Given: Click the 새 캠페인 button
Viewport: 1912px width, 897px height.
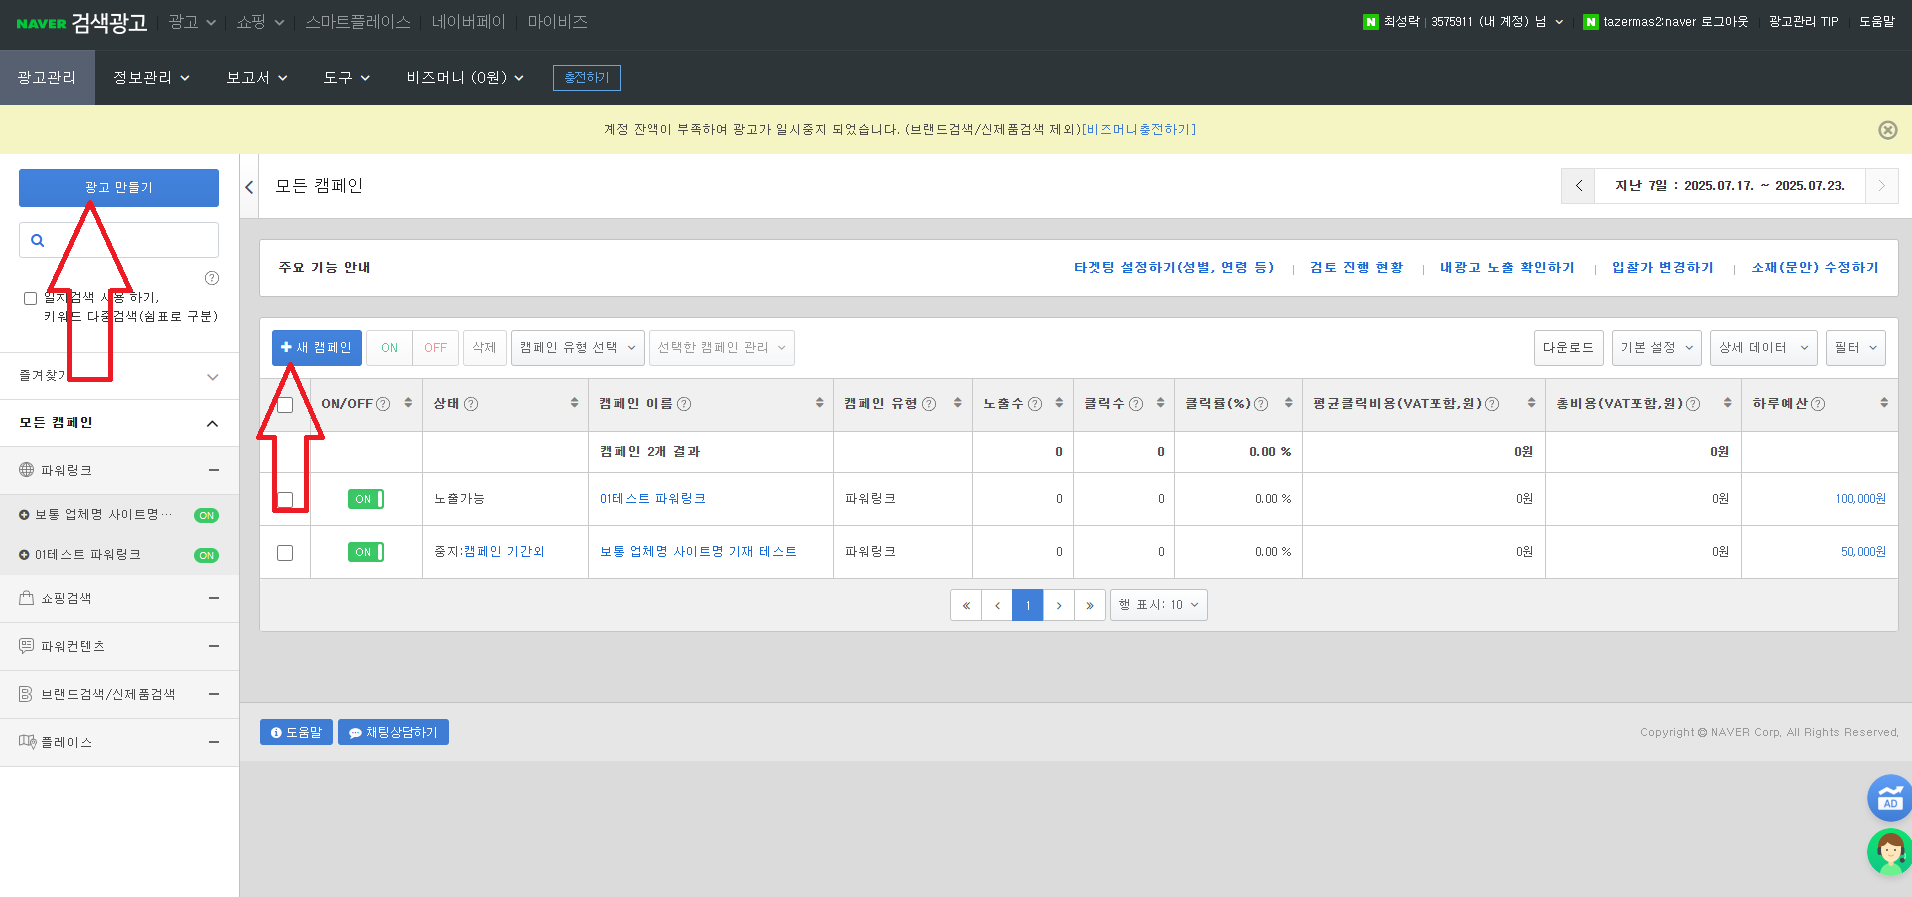Looking at the screenshot, I should pos(316,348).
